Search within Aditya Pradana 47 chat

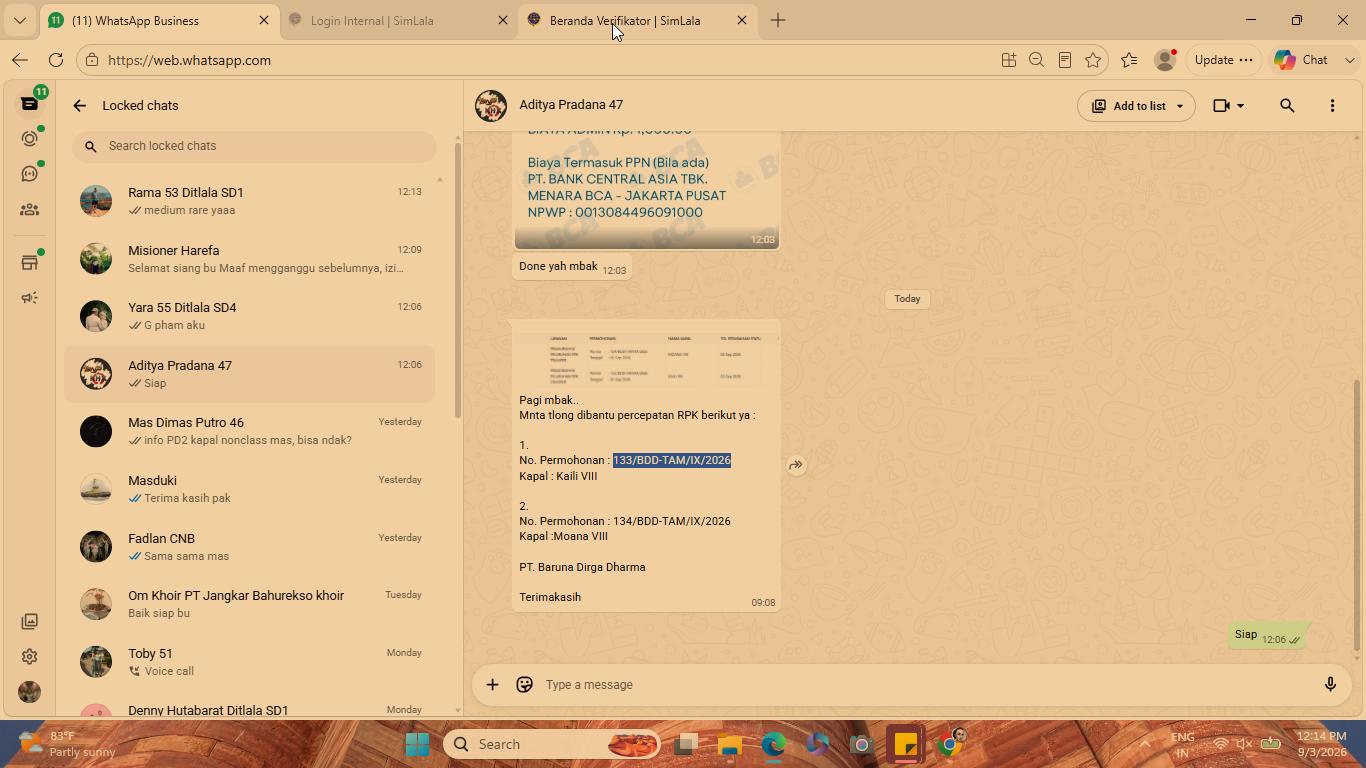click(x=1287, y=105)
